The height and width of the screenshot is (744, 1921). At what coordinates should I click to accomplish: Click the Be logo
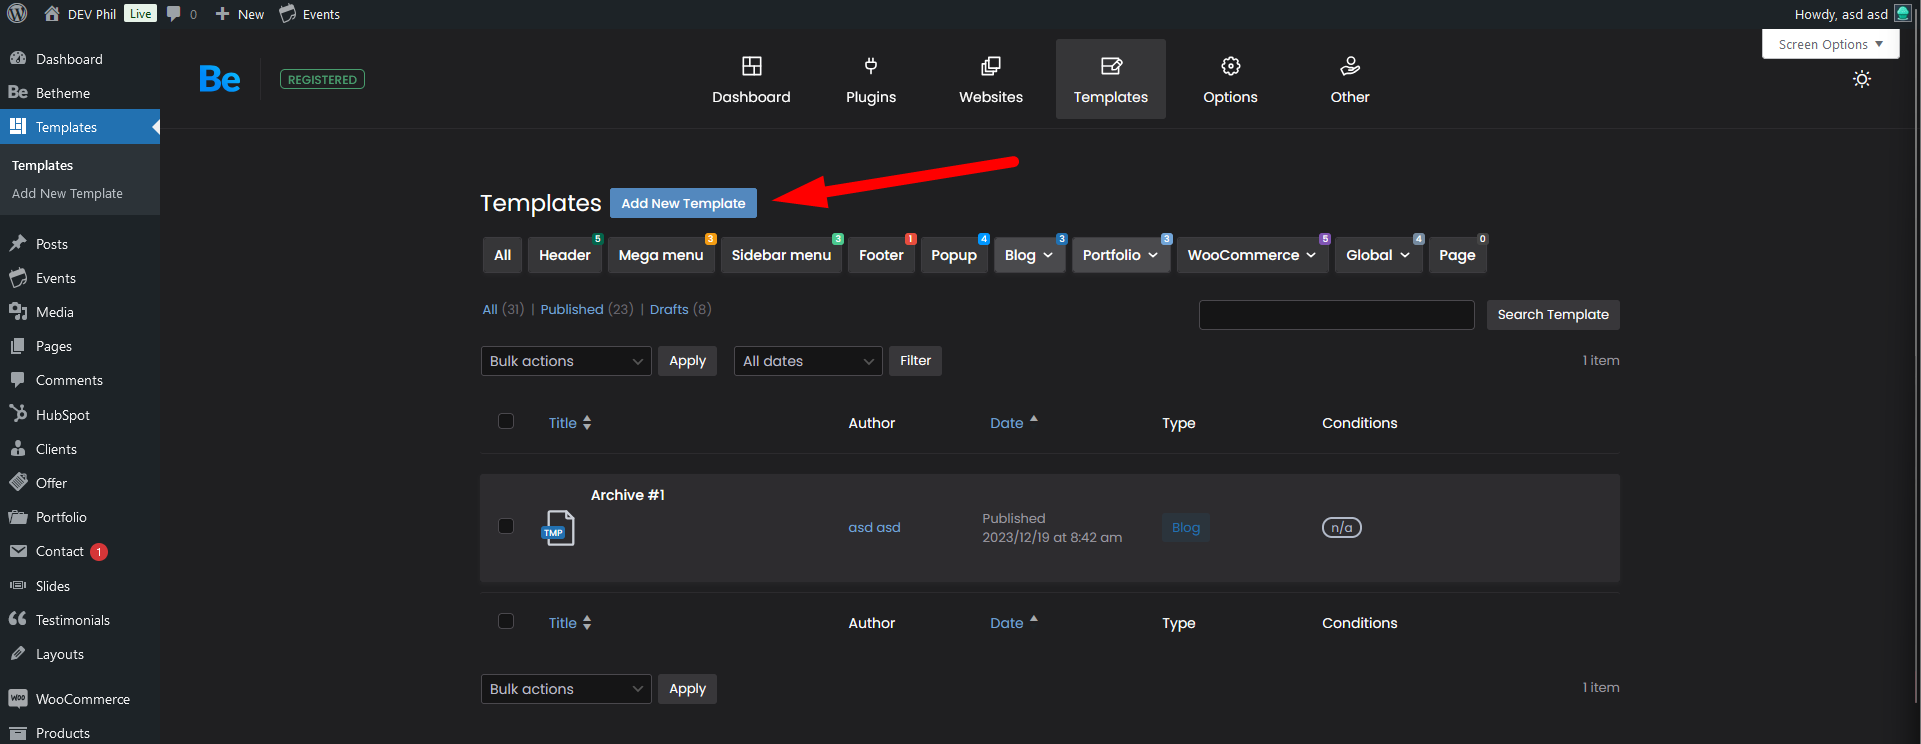220,79
